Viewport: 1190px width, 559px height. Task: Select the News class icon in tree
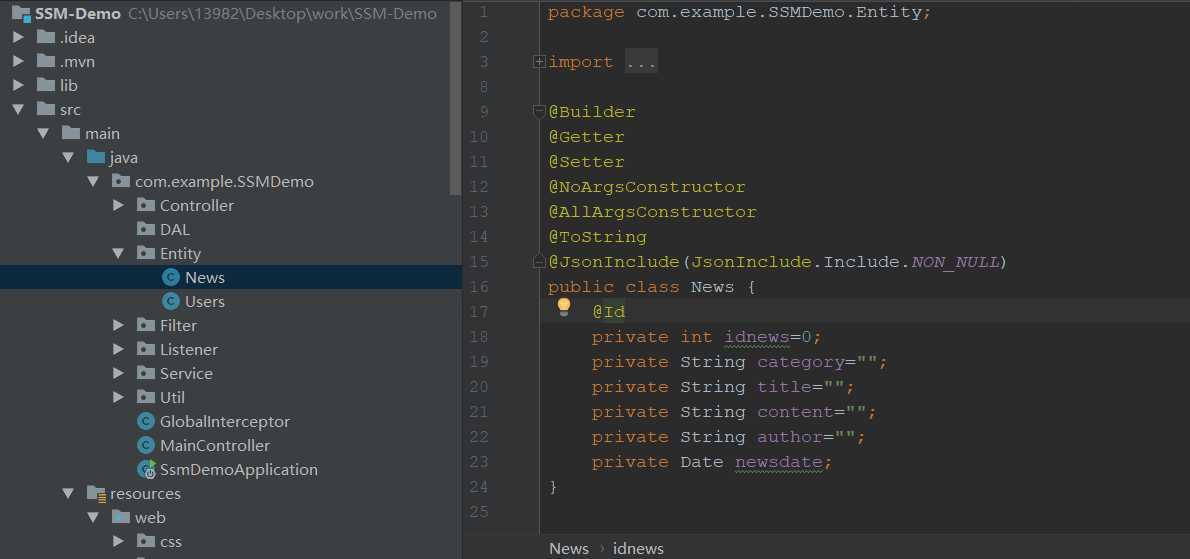pyautogui.click(x=171, y=277)
